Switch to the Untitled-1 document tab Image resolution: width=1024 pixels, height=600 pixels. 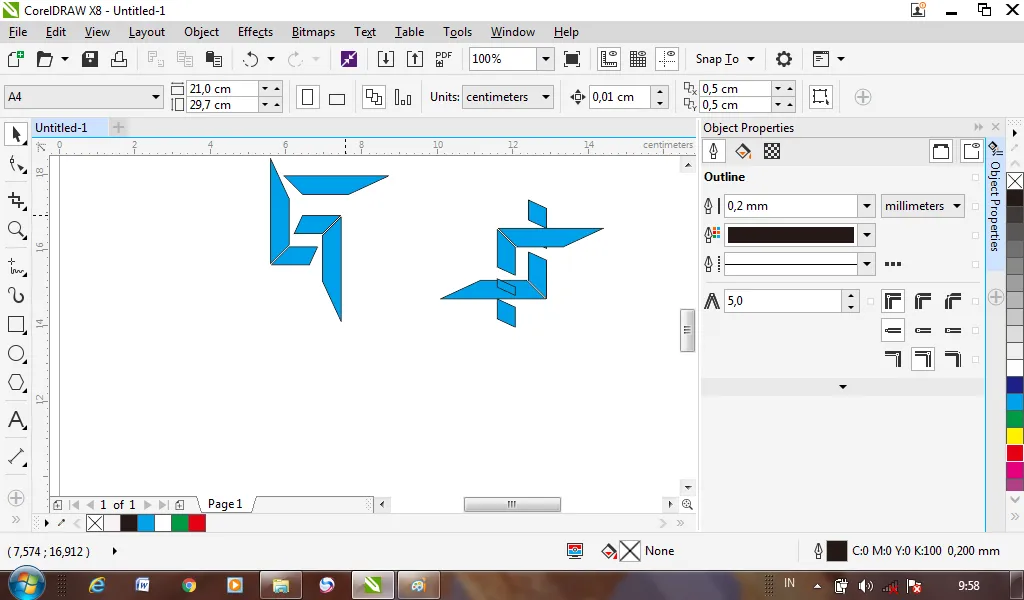pos(61,127)
